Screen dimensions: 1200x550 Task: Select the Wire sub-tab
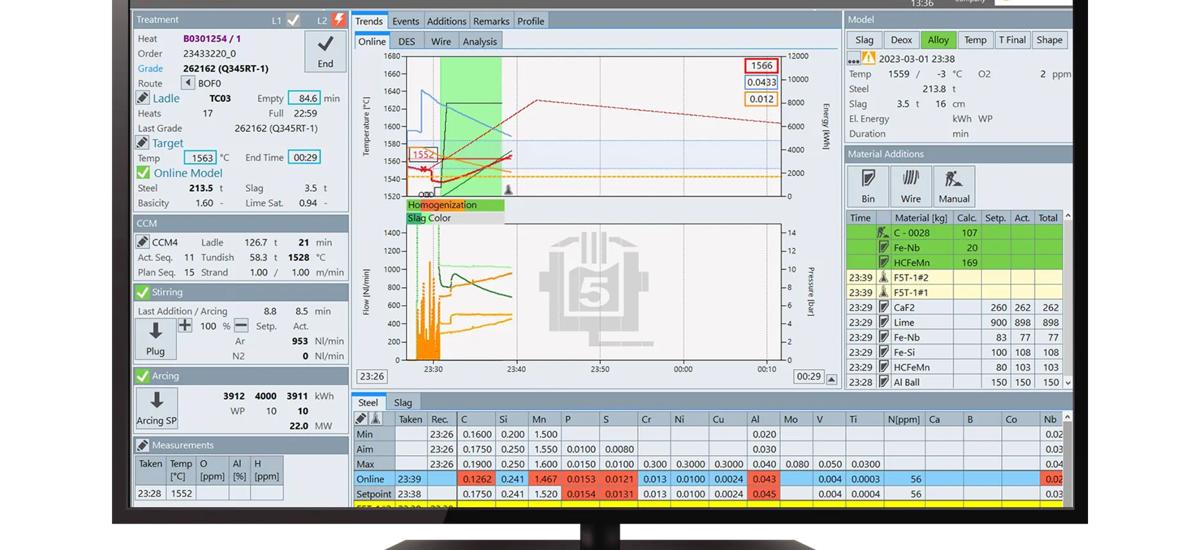click(441, 42)
